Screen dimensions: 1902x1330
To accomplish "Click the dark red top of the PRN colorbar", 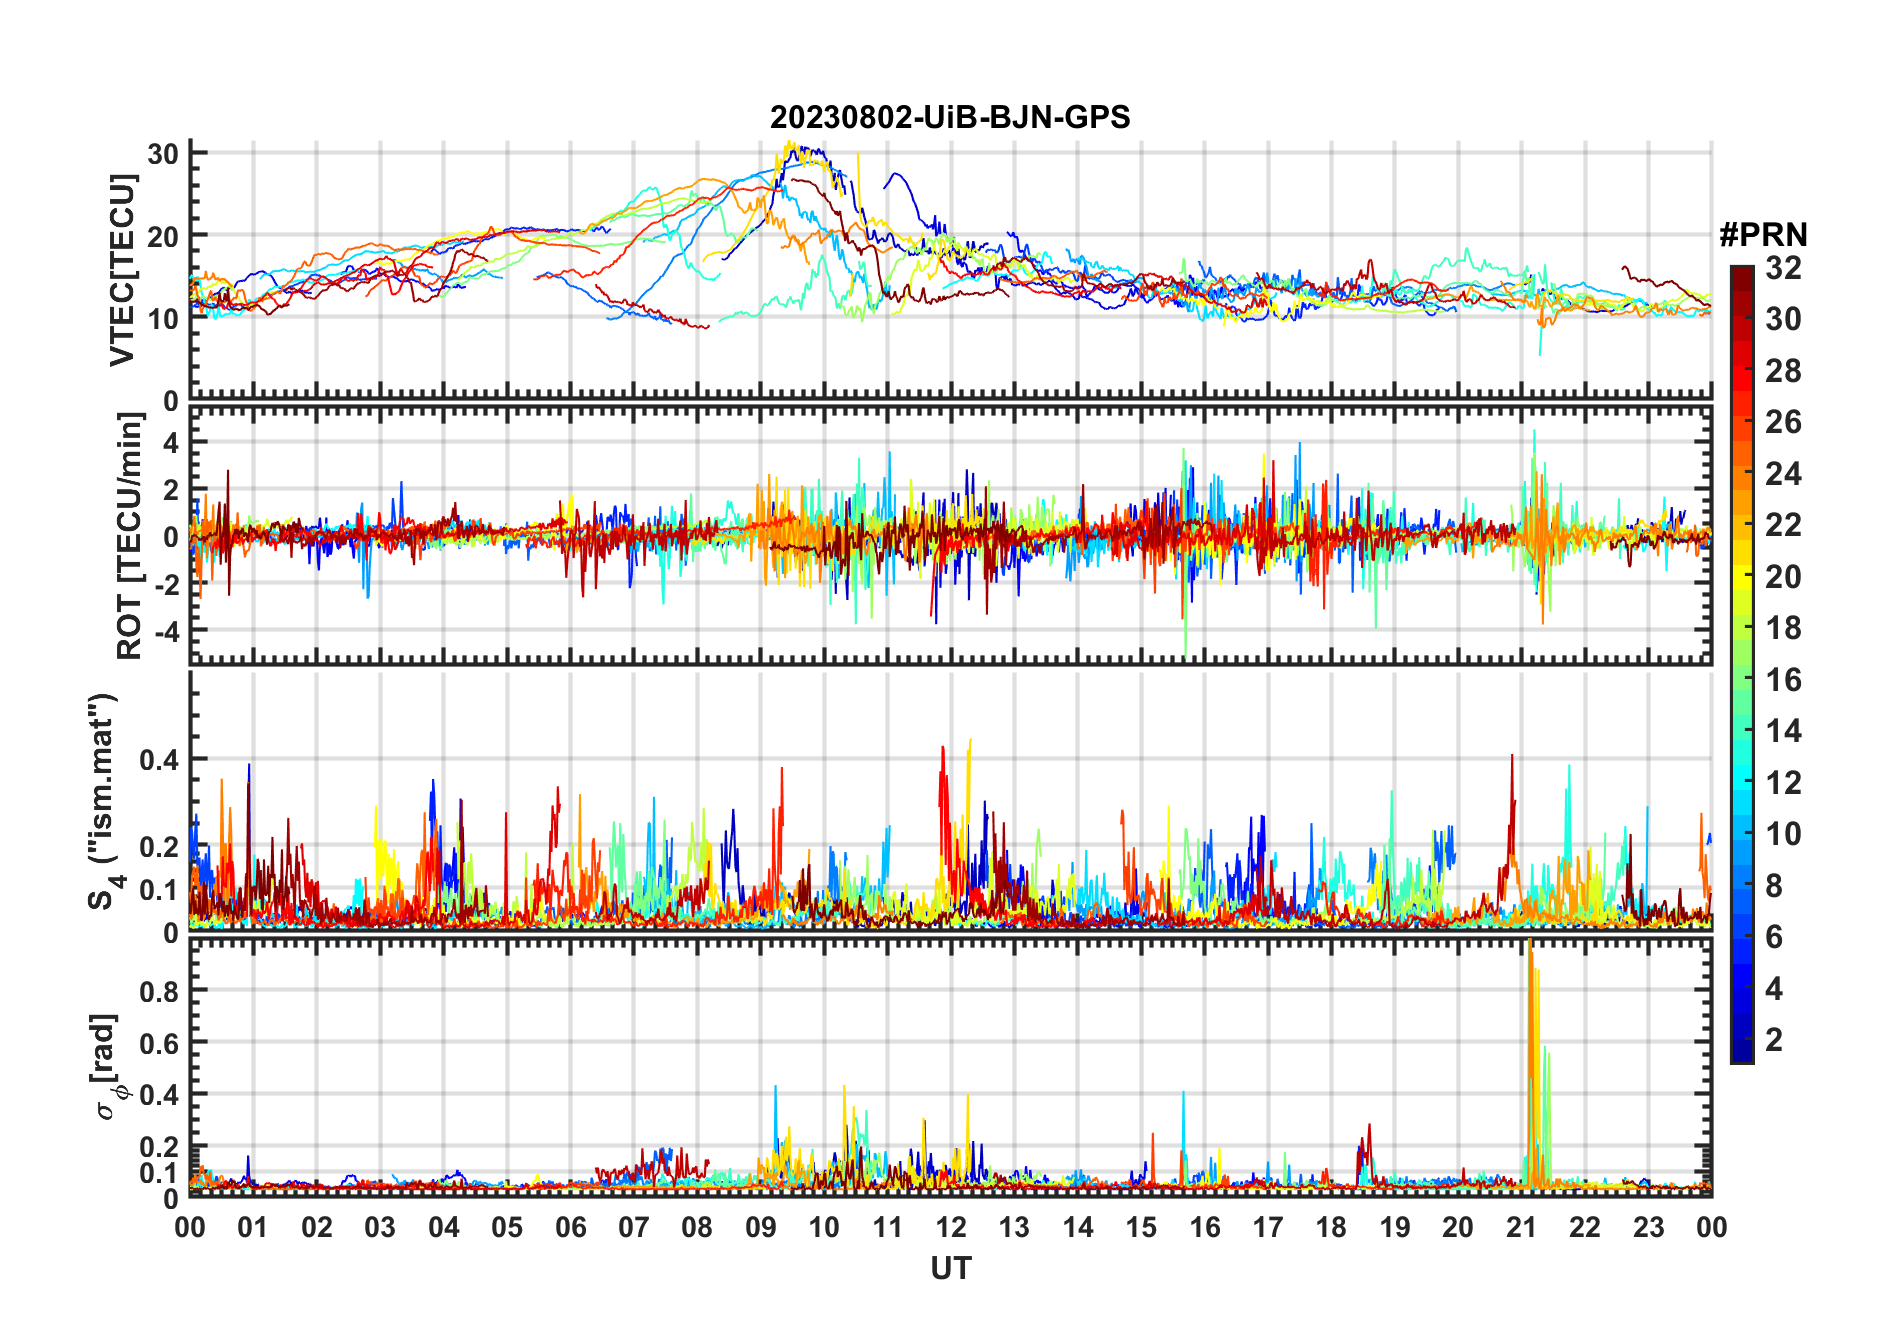I will 1741,275.
